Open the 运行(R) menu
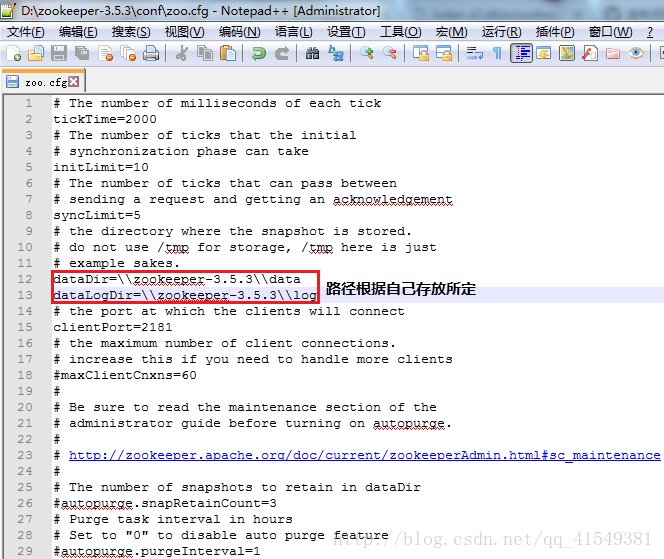The height and width of the screenshot is (559, 664). click(x=501, y=32)
